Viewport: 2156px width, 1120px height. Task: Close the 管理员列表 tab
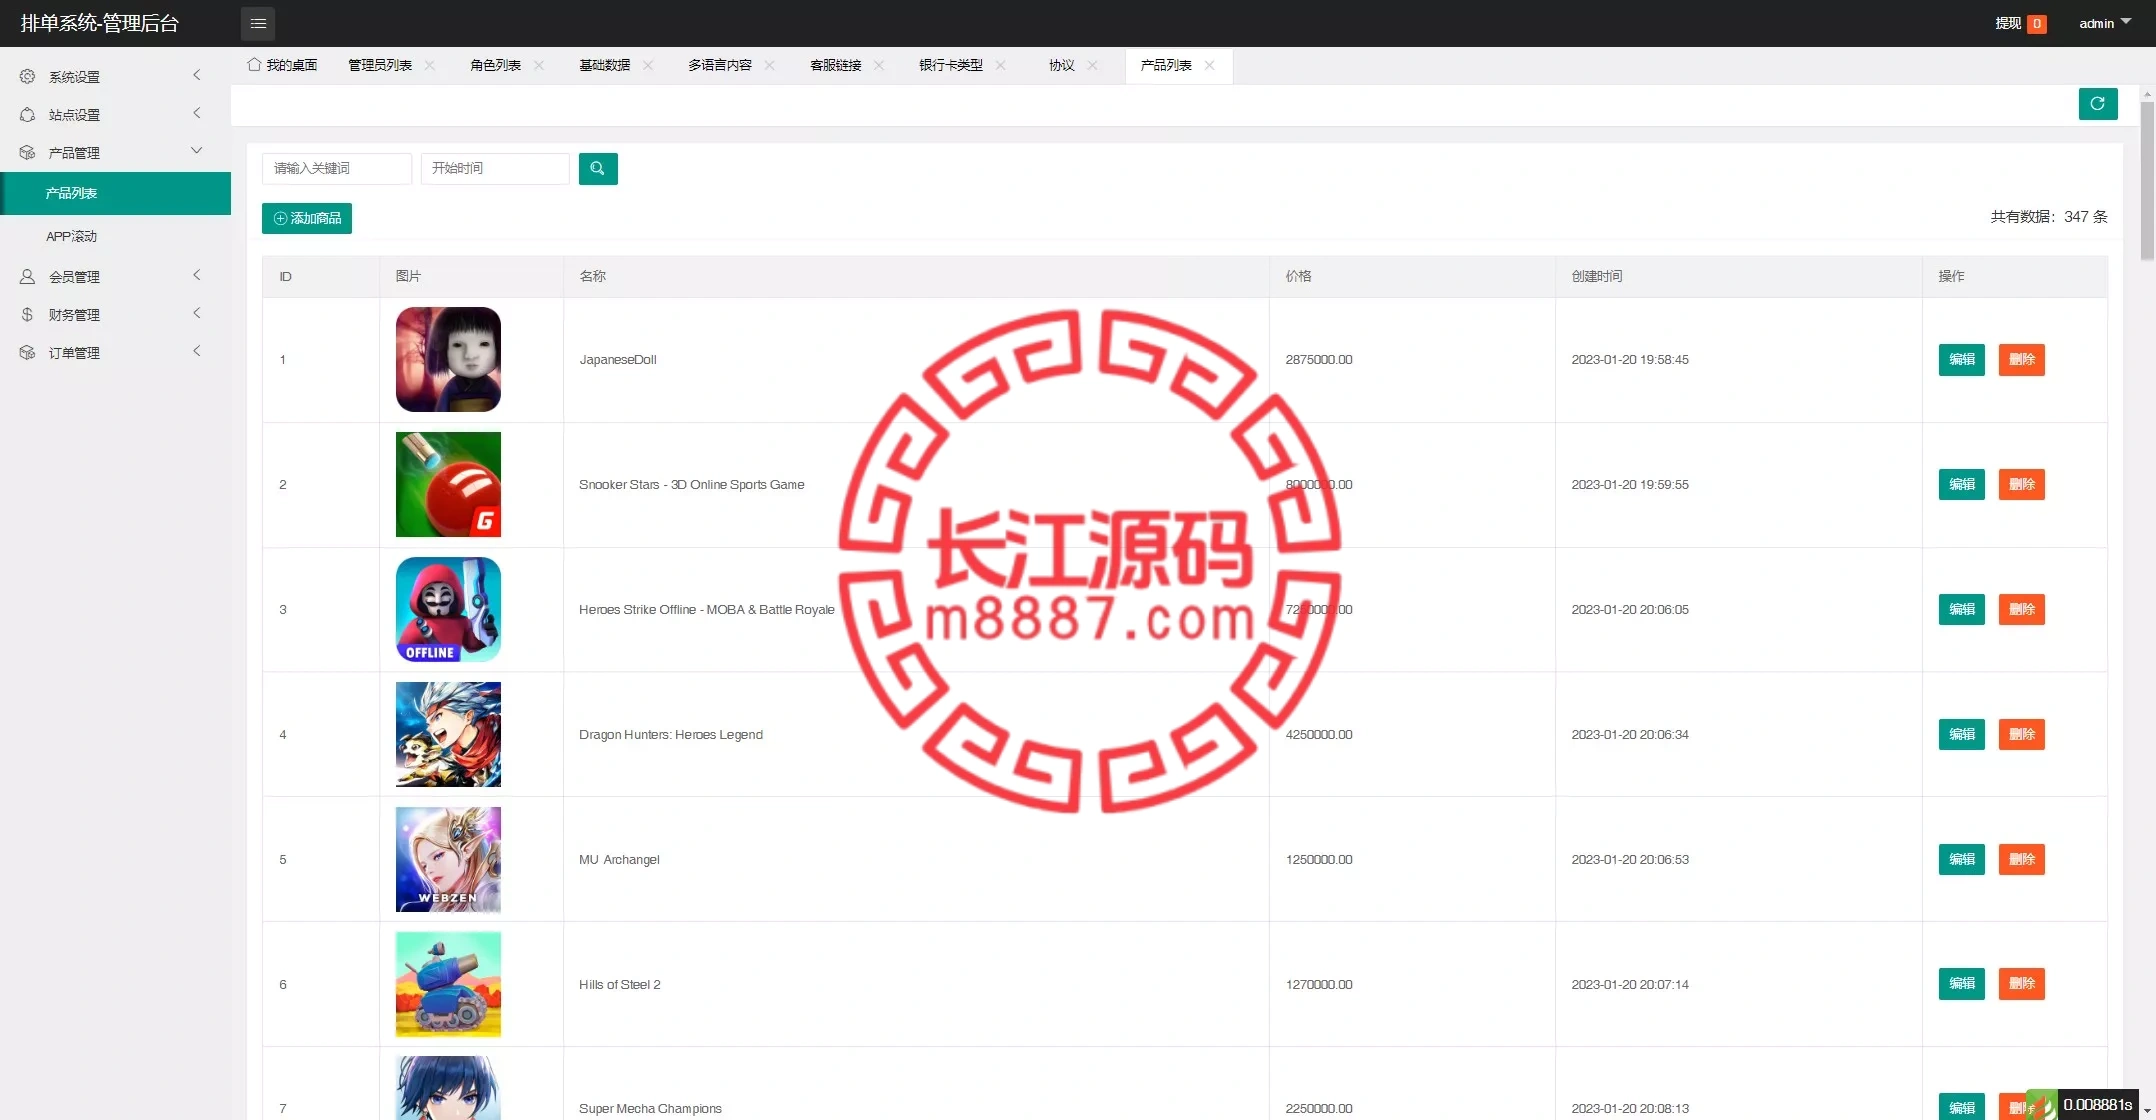429,65
